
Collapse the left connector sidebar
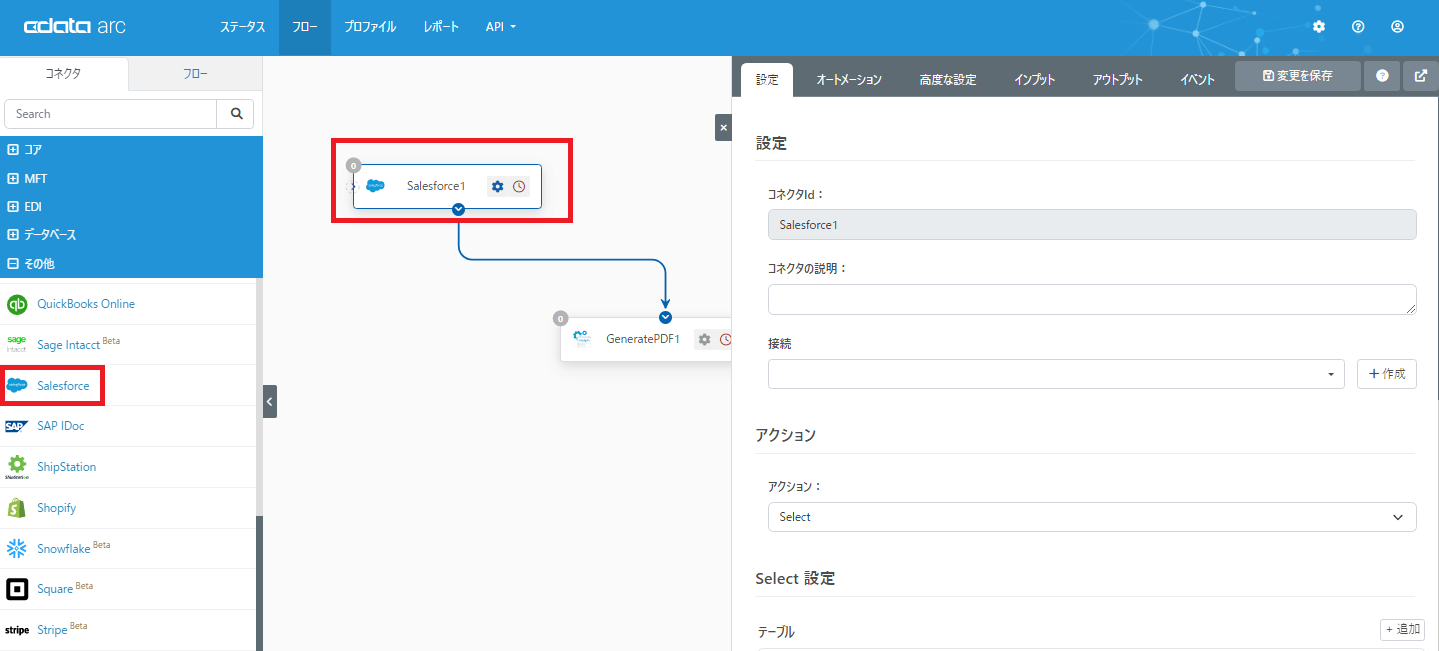[x=270, y=401]
